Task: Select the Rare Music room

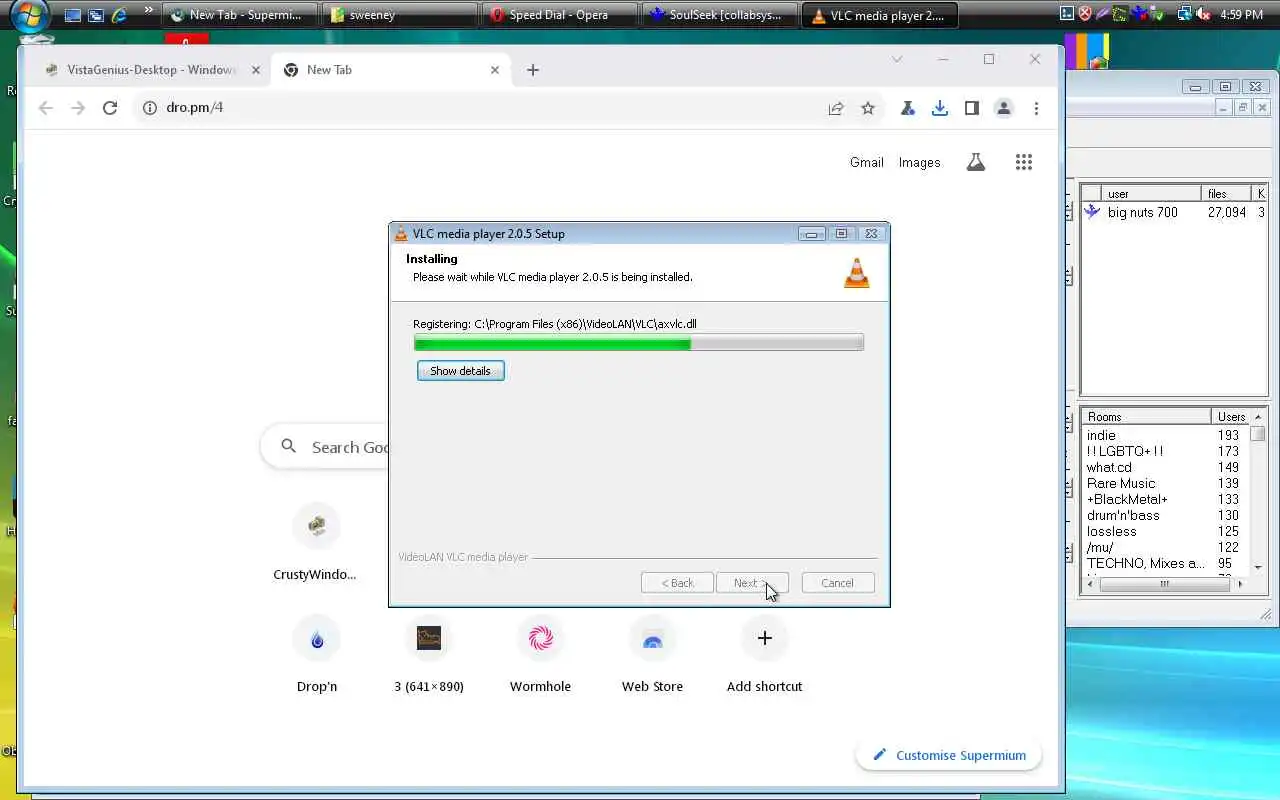Action: 1121,483
